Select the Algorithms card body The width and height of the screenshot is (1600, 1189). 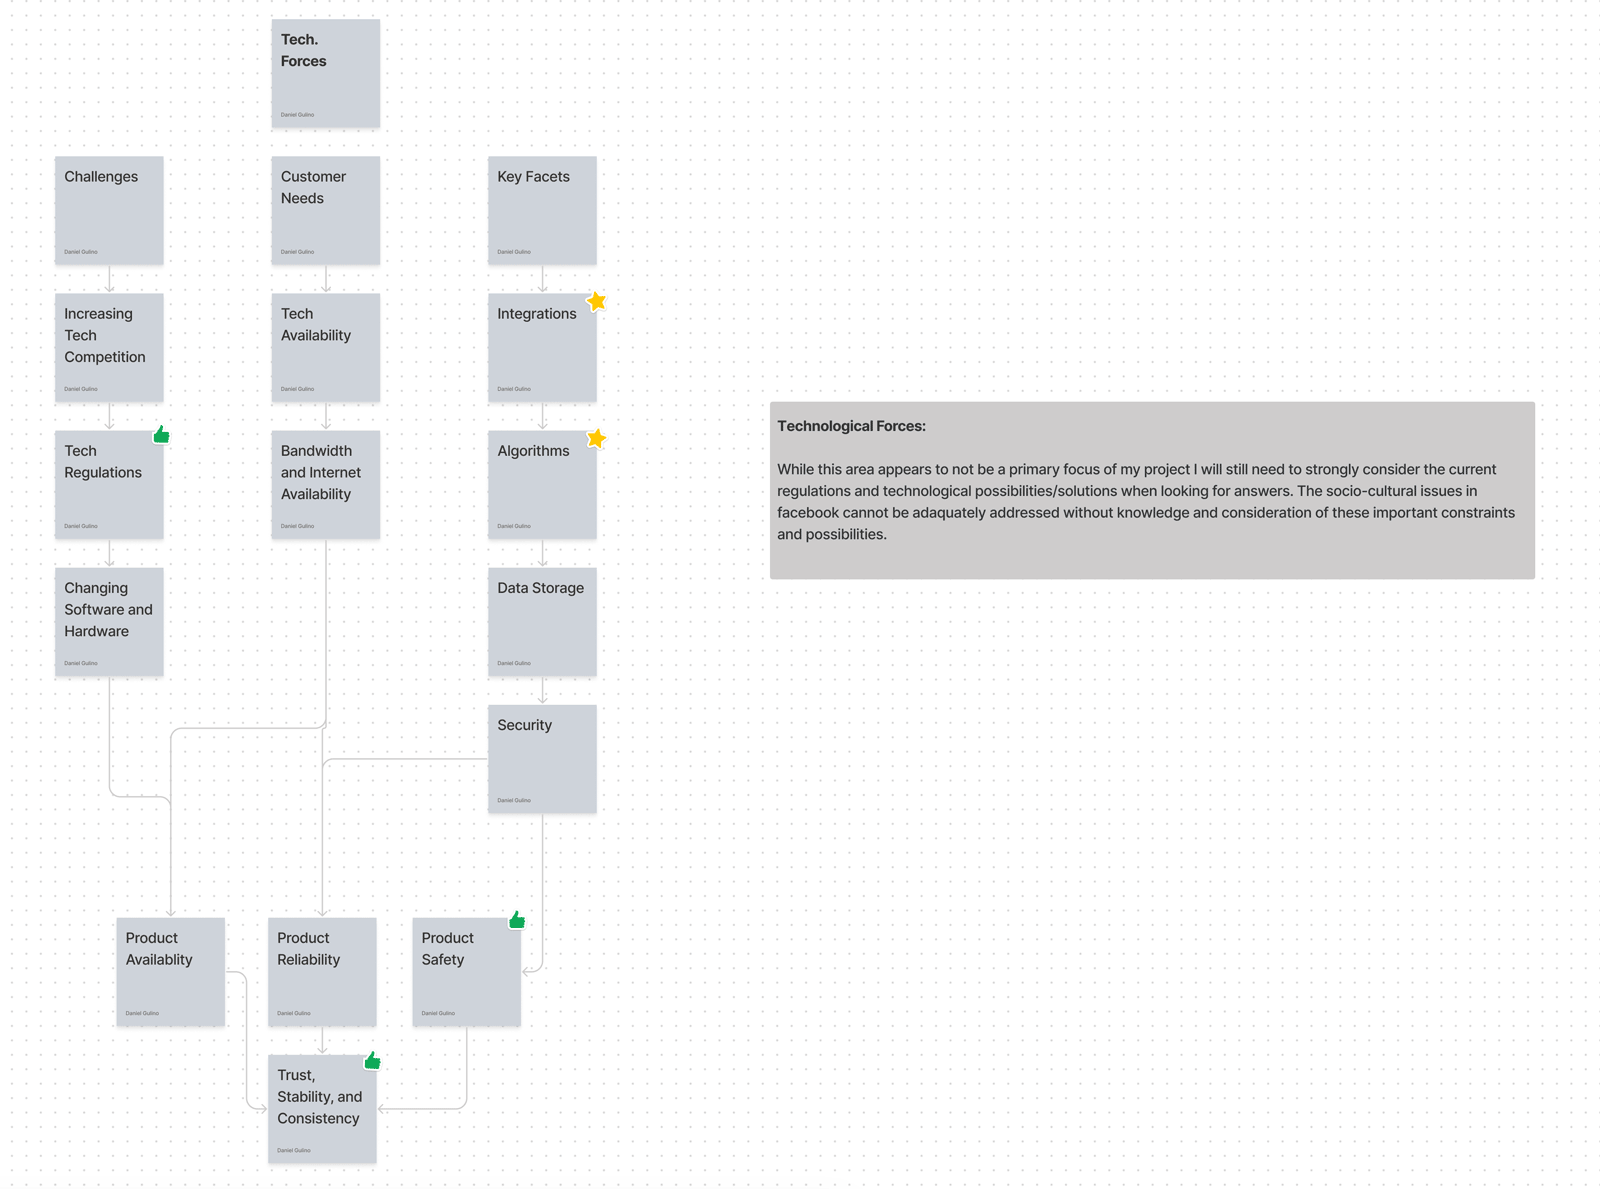click(x=542, y=485)
